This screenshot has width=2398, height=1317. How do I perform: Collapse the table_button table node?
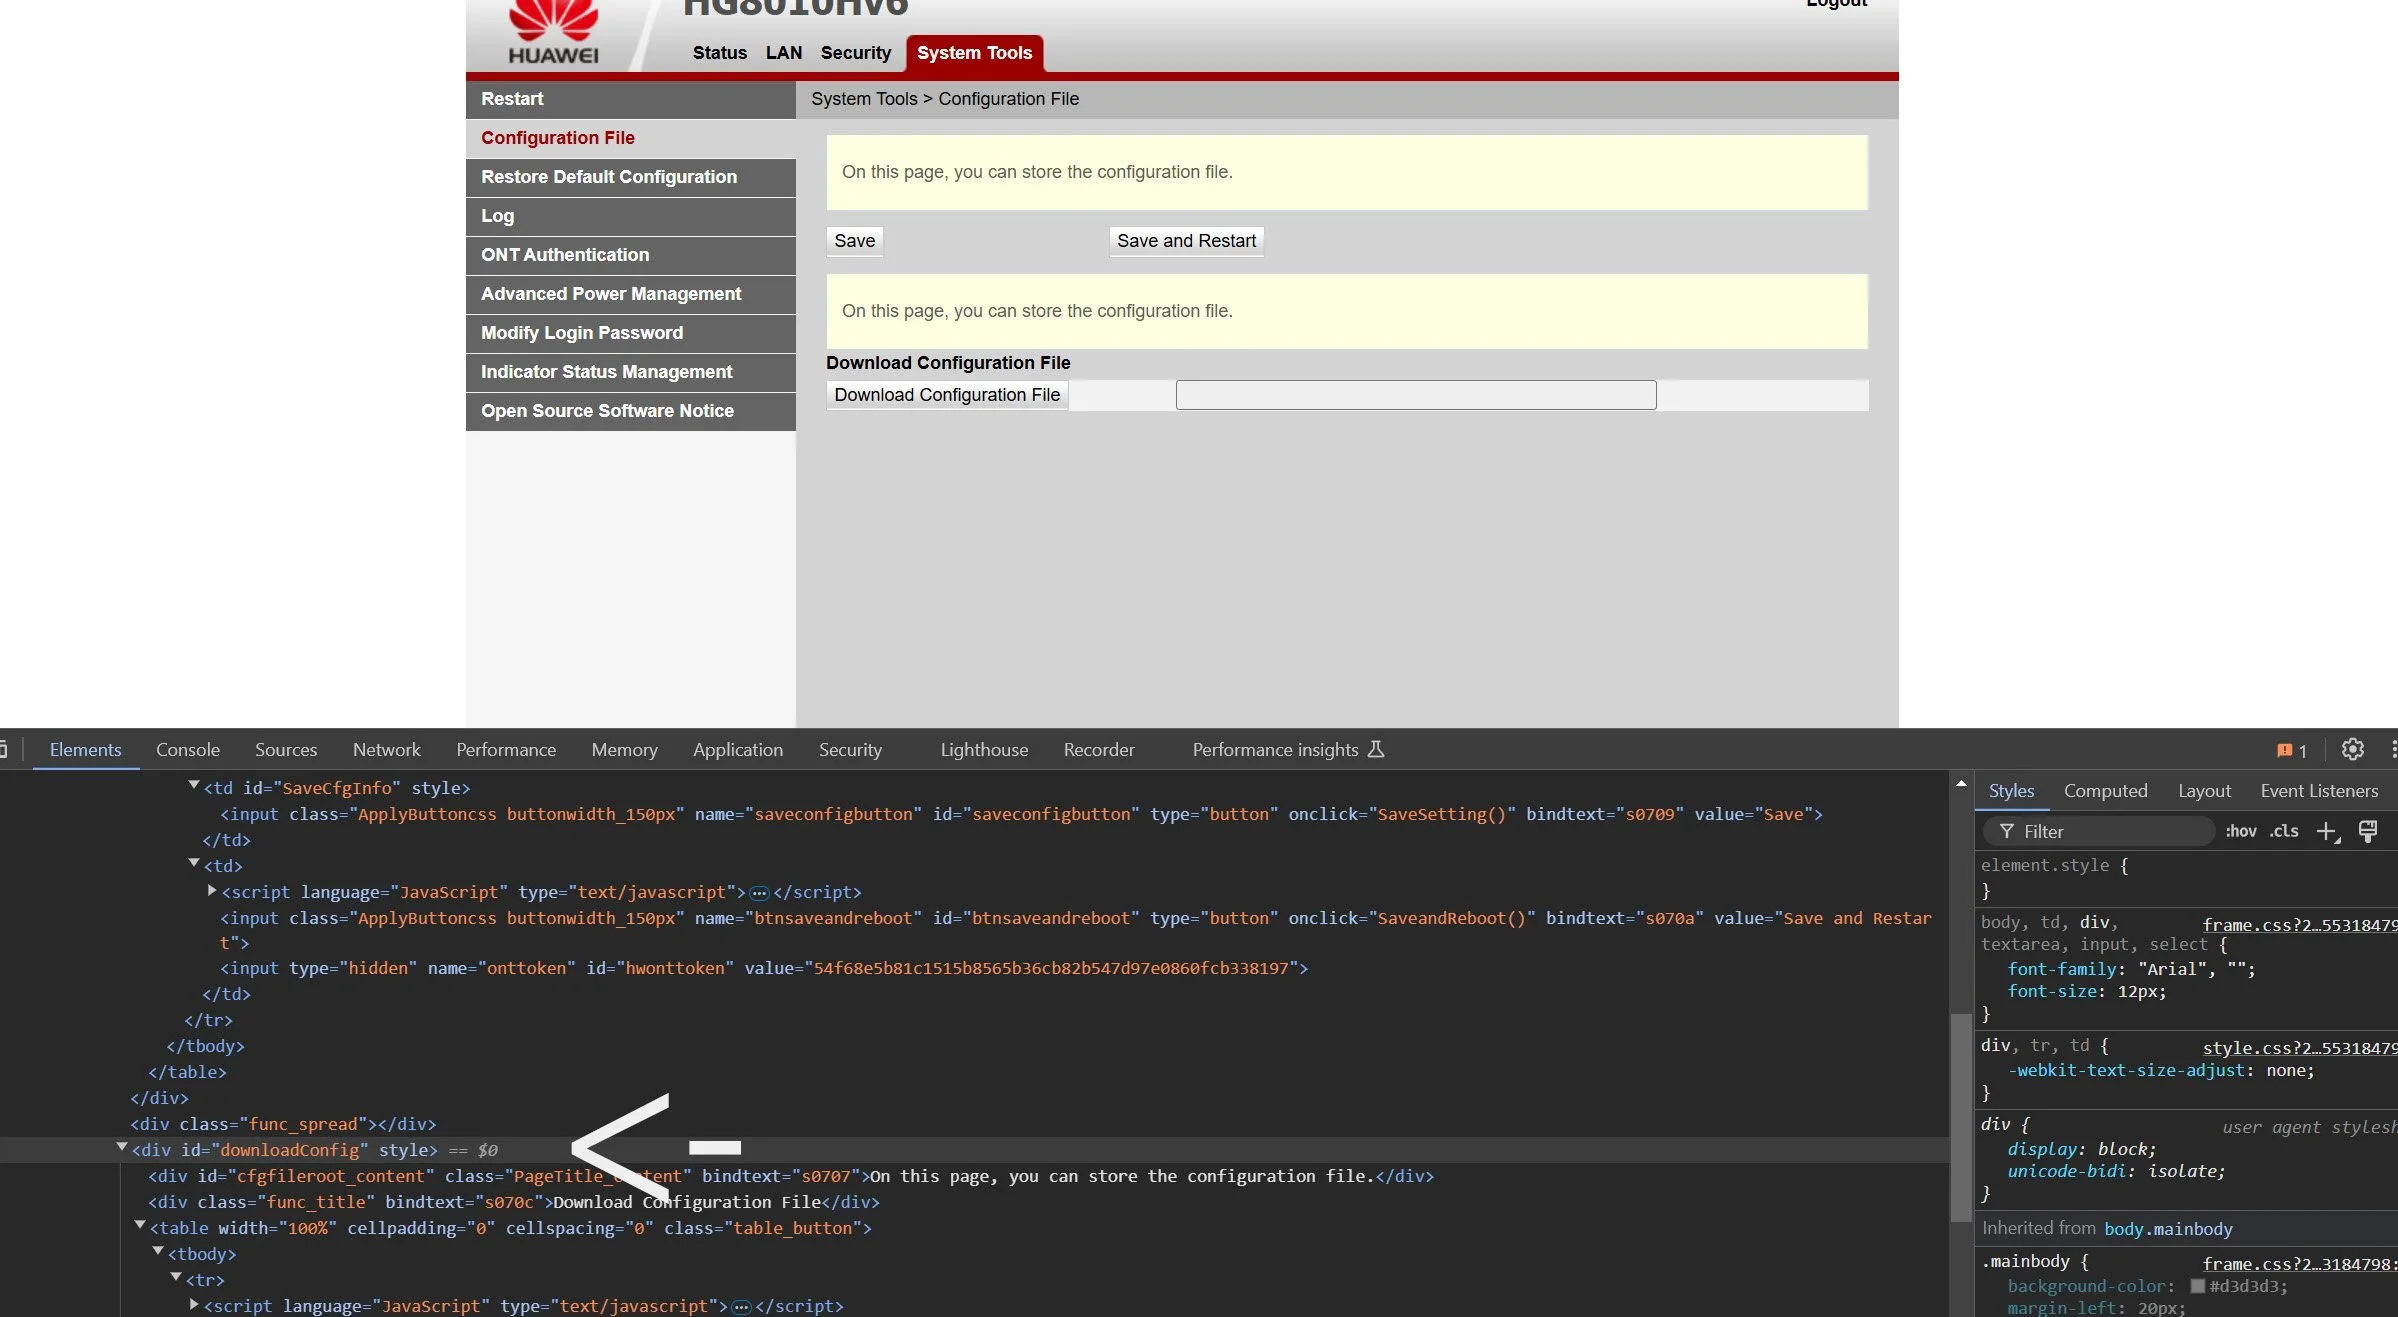click(140, 1226)
